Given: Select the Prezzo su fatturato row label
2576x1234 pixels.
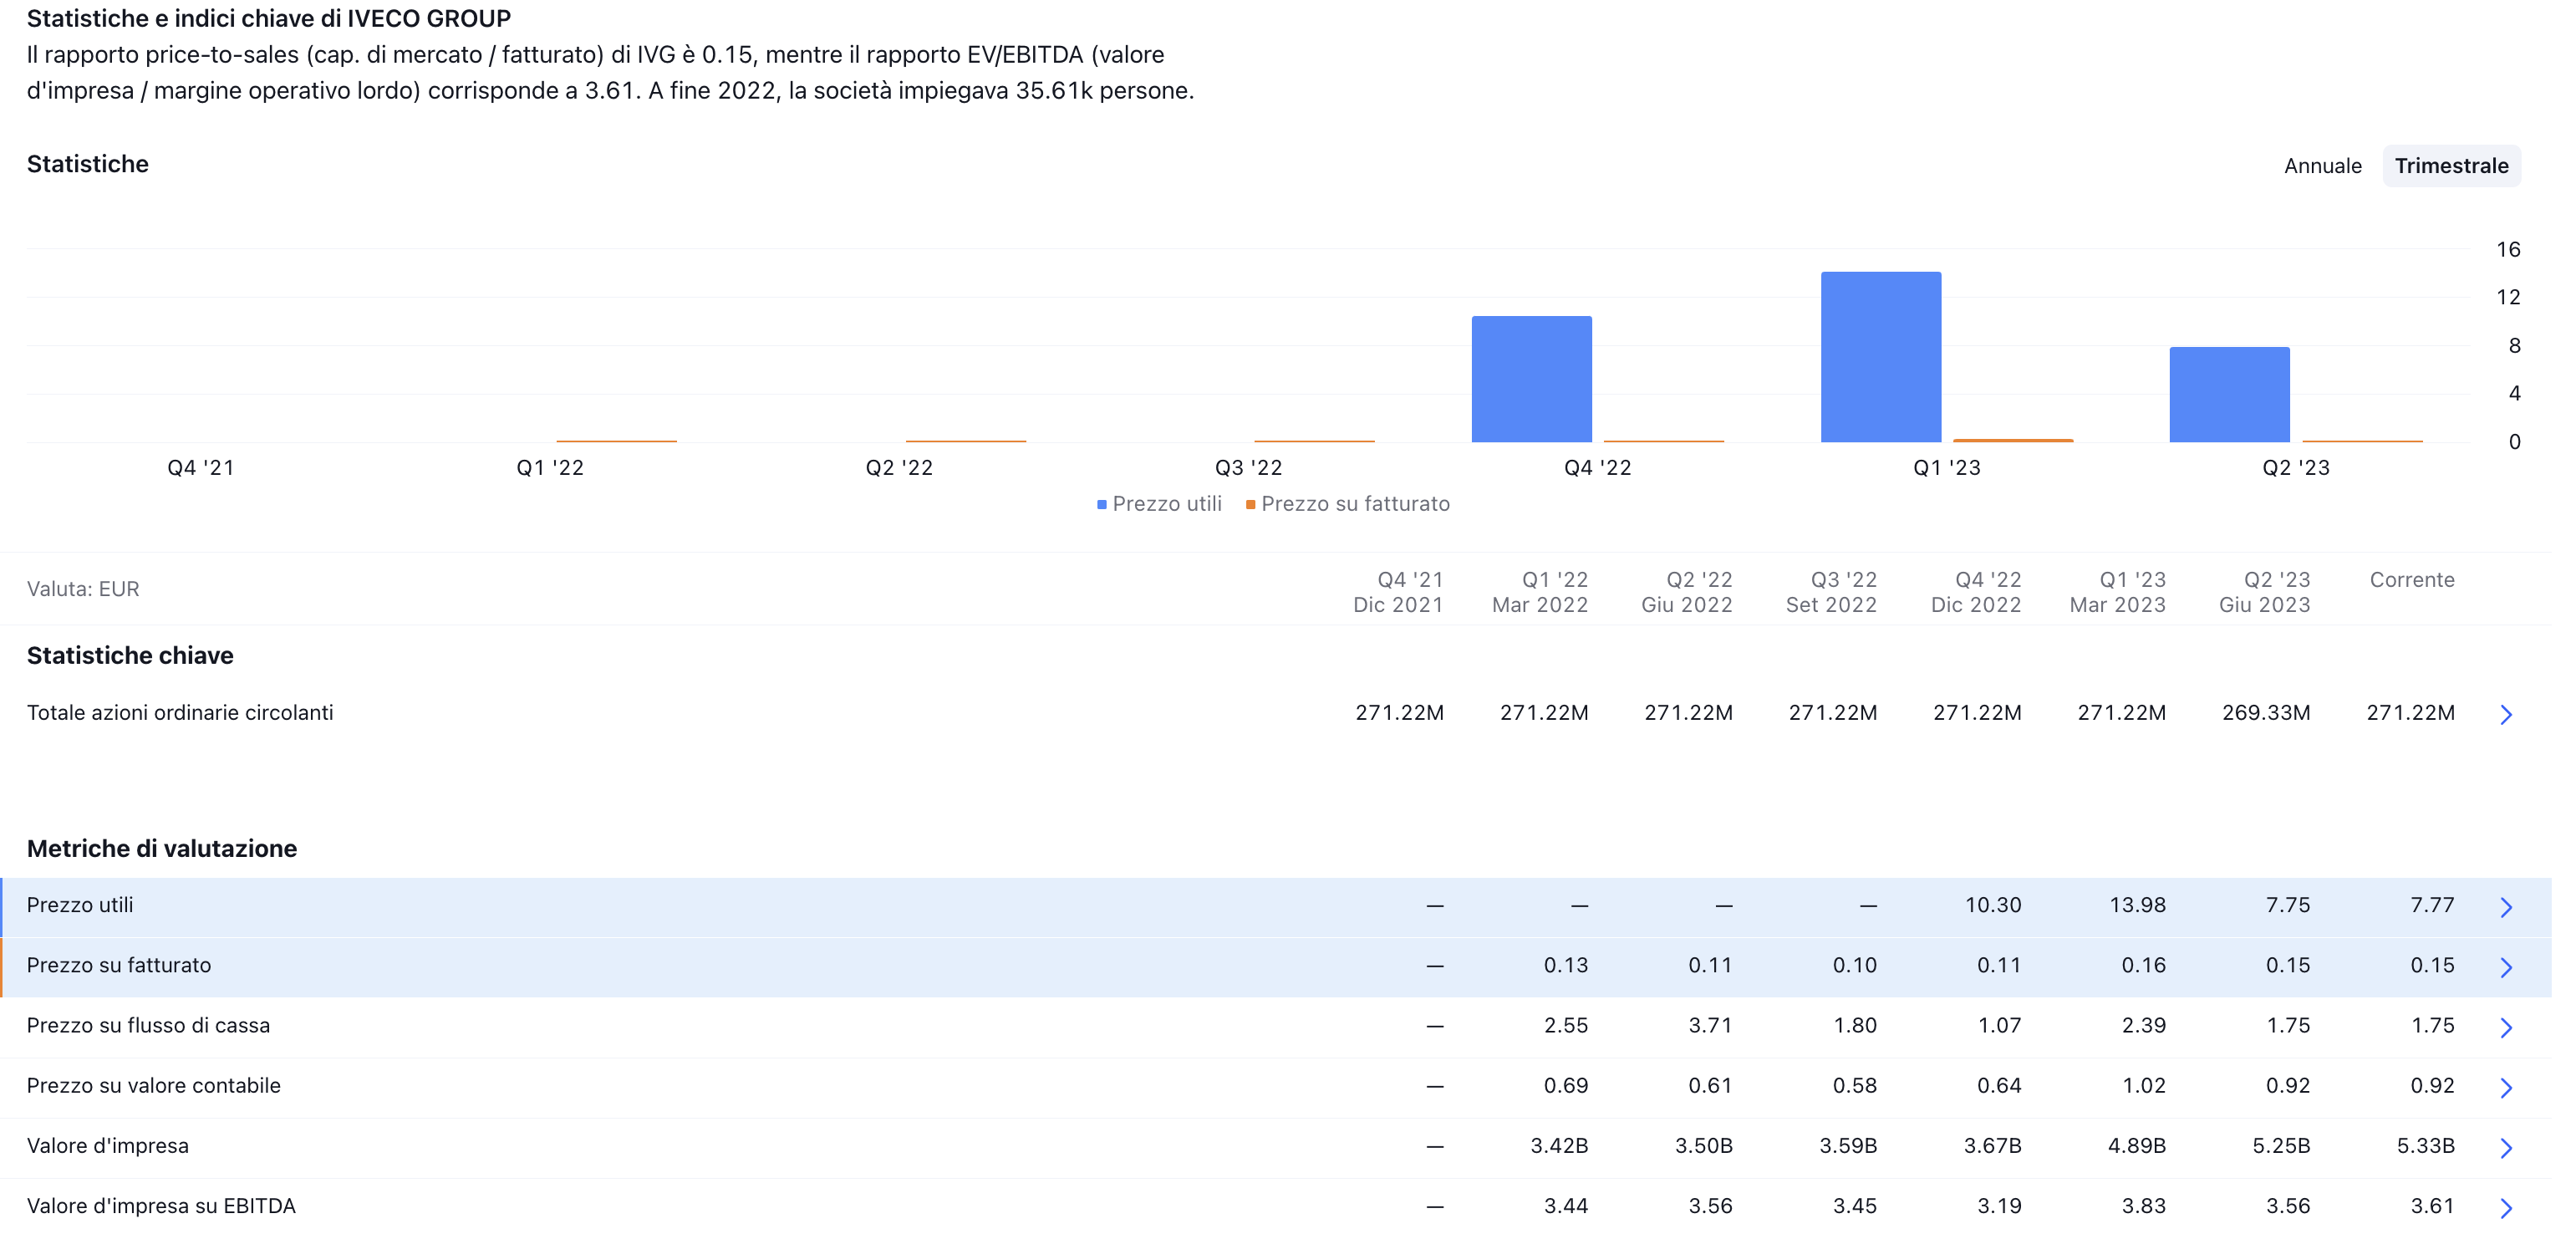Looking at the screenshot, I should tap(119, 965).
